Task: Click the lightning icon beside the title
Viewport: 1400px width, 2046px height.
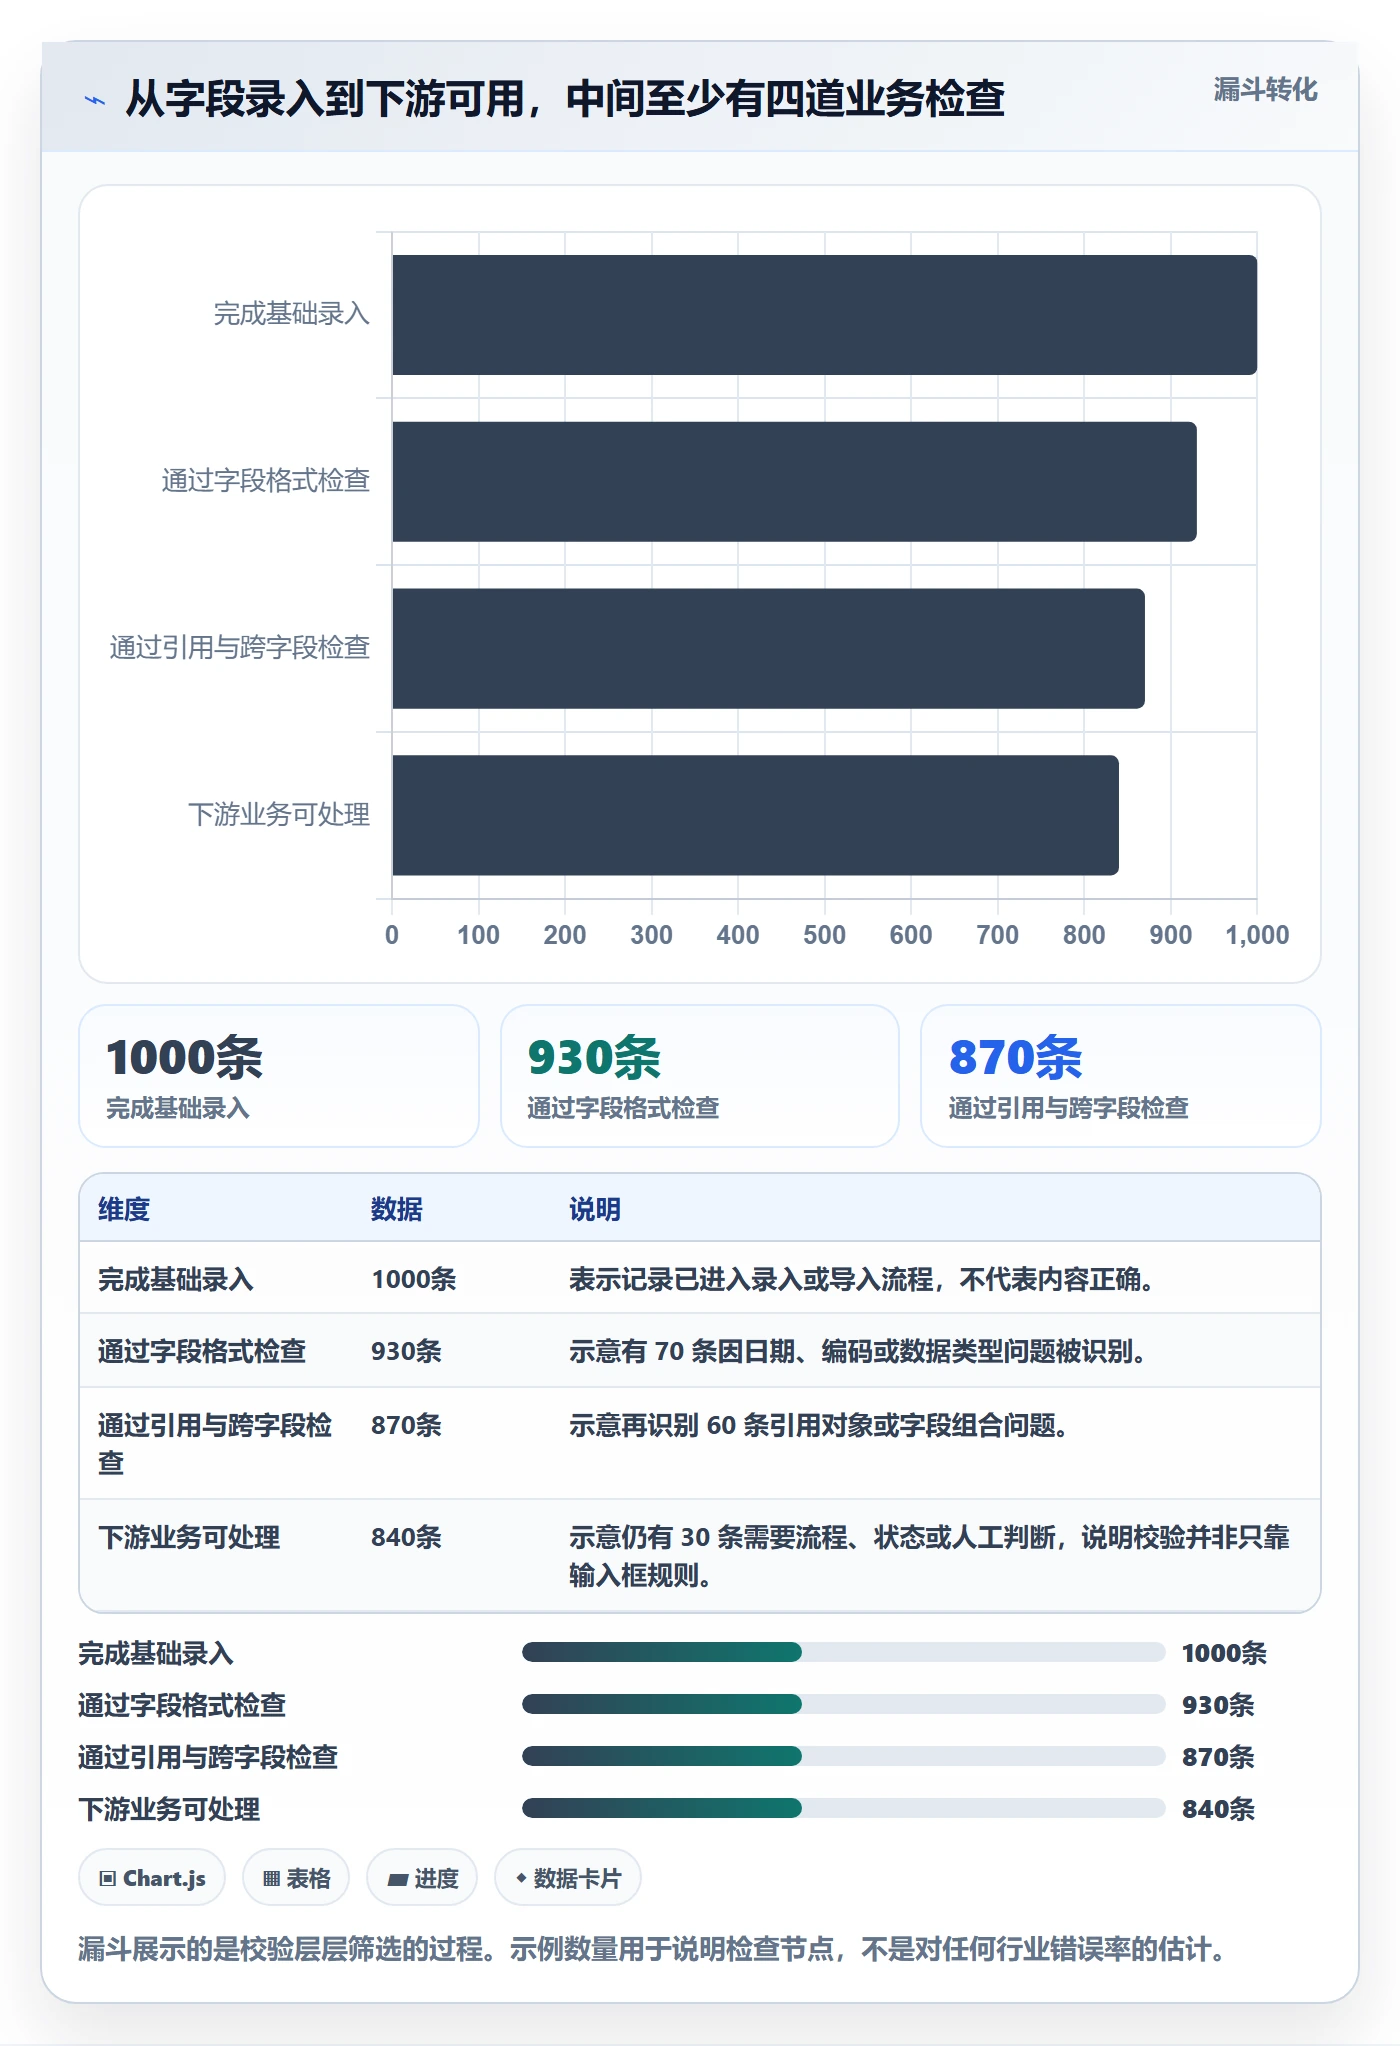Action: click(x=95, y=99)
